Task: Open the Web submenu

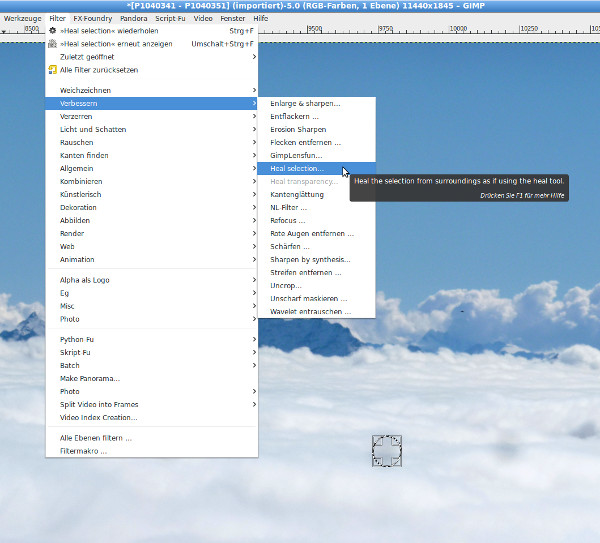Action: click(152, 246)
